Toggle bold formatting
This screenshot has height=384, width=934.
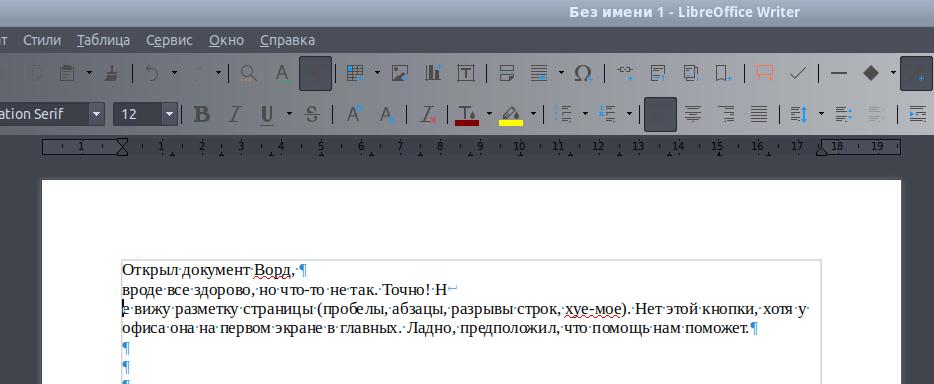pos(202,114)
